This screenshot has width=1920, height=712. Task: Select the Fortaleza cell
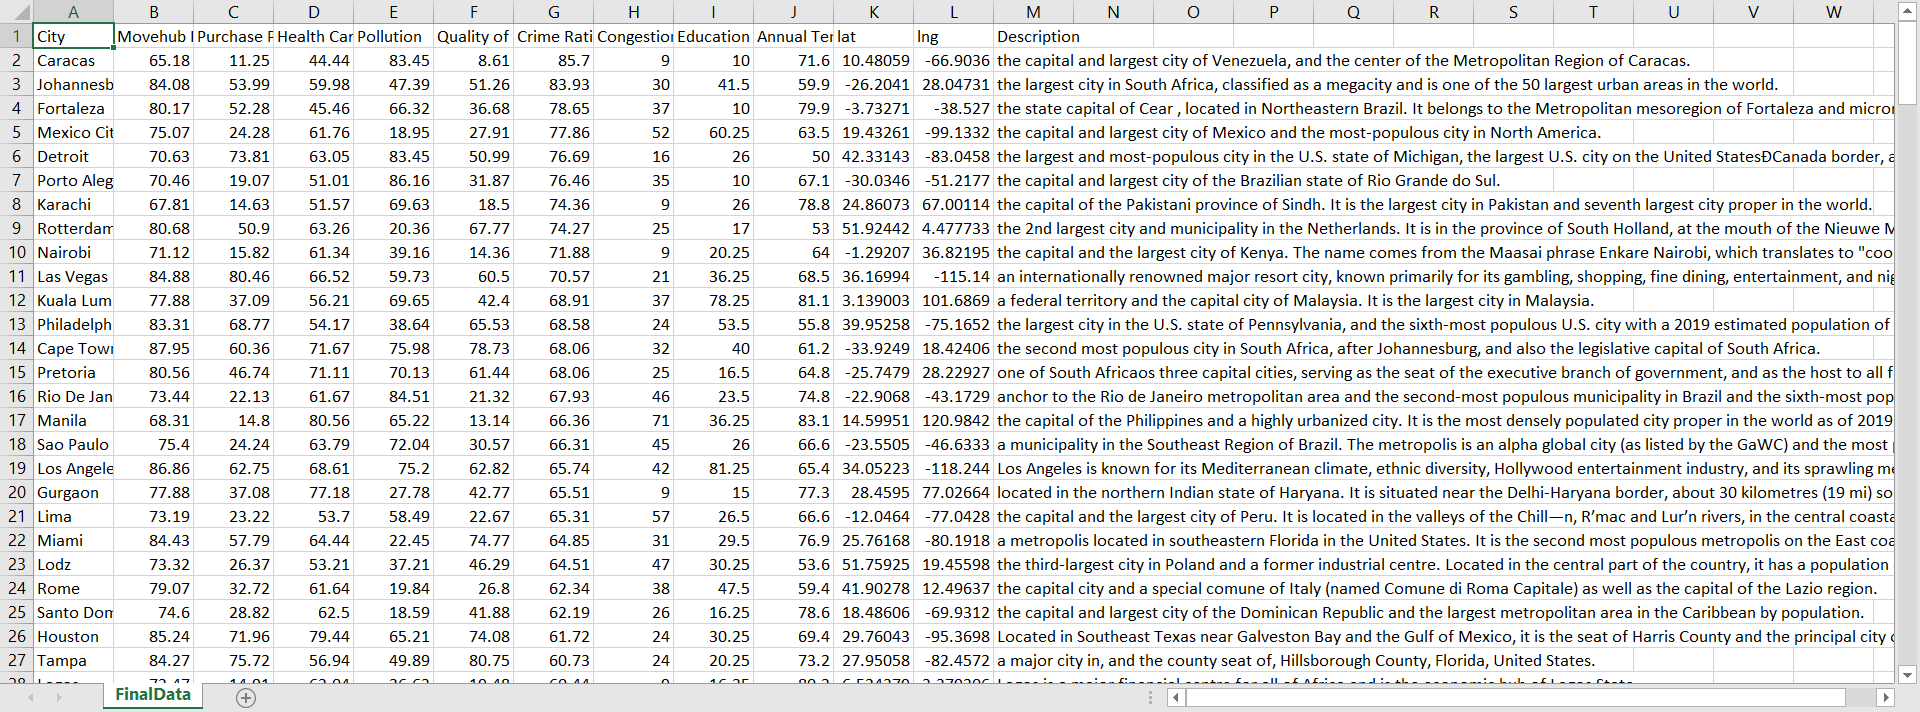point(74,108)
